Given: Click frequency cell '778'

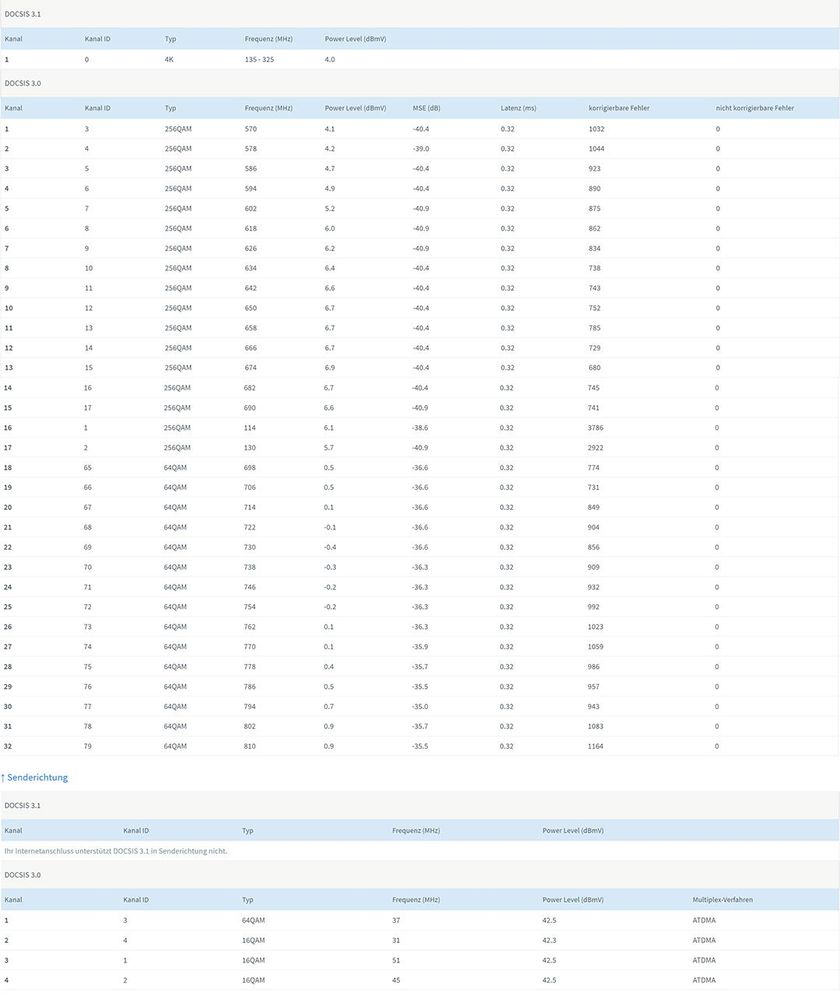Looking at the screenshot, I should pyautogui.click(x=249, y=666).
